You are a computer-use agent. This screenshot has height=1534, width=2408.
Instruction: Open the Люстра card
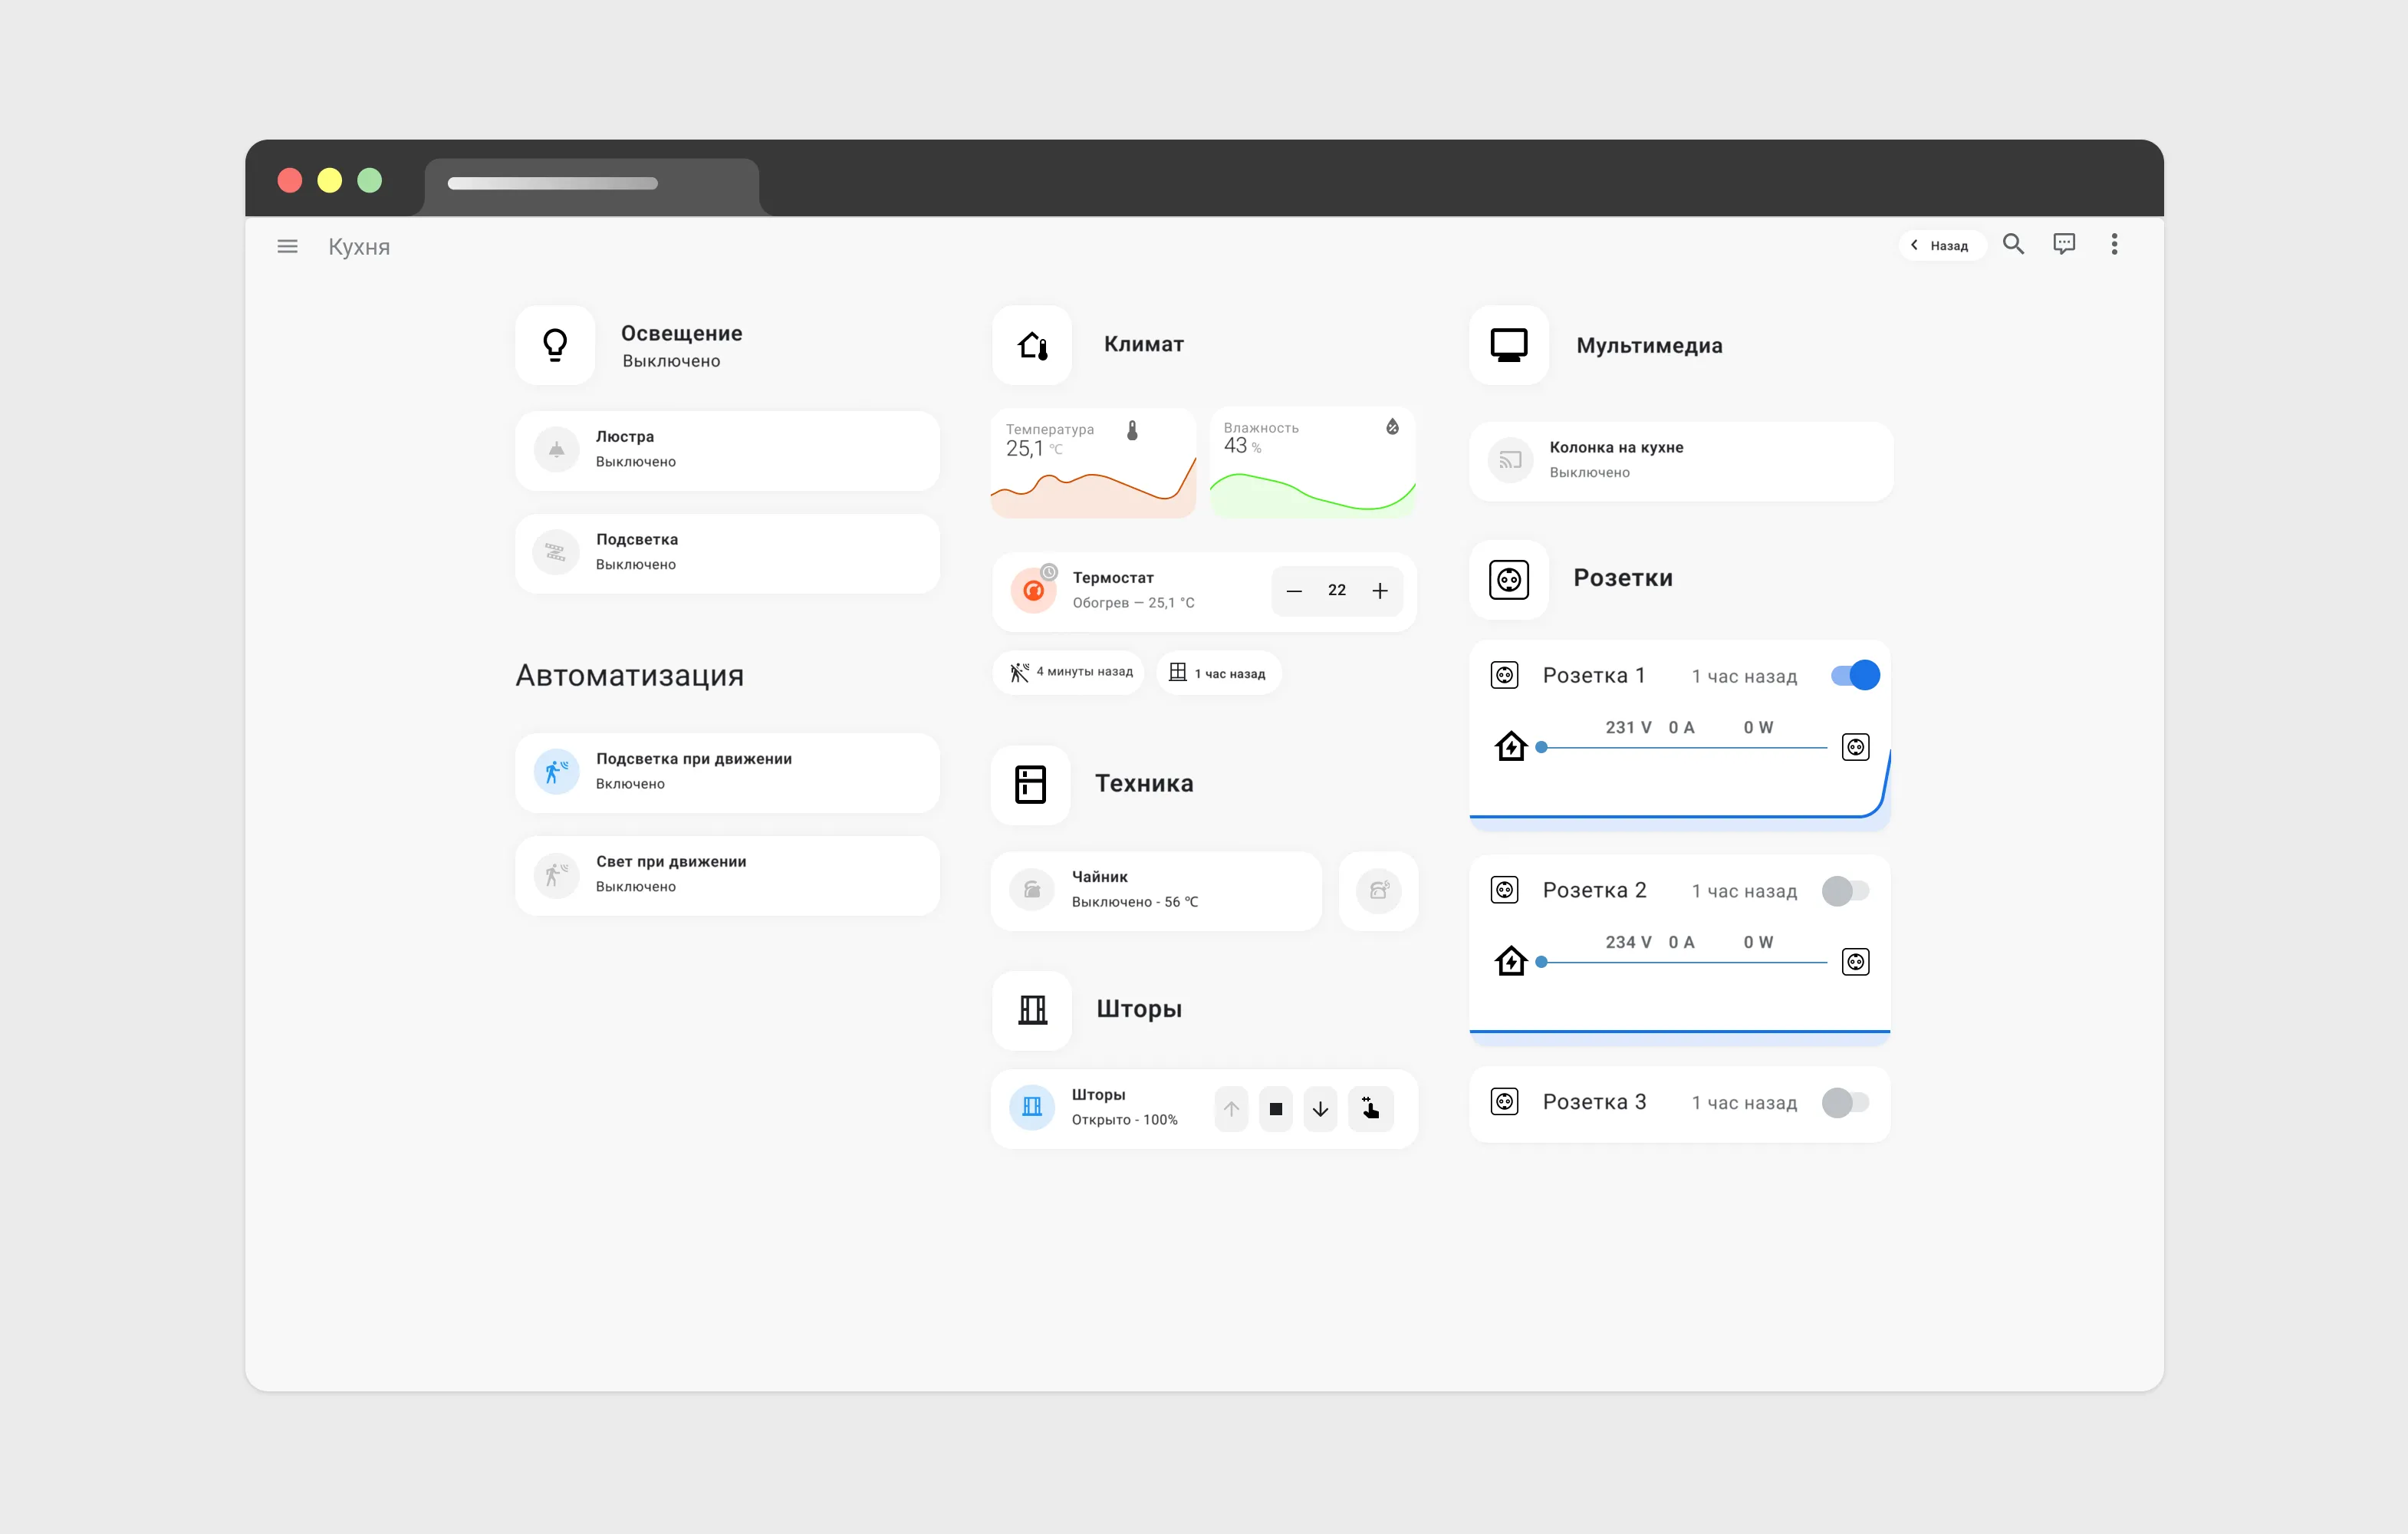coord(727,450)
